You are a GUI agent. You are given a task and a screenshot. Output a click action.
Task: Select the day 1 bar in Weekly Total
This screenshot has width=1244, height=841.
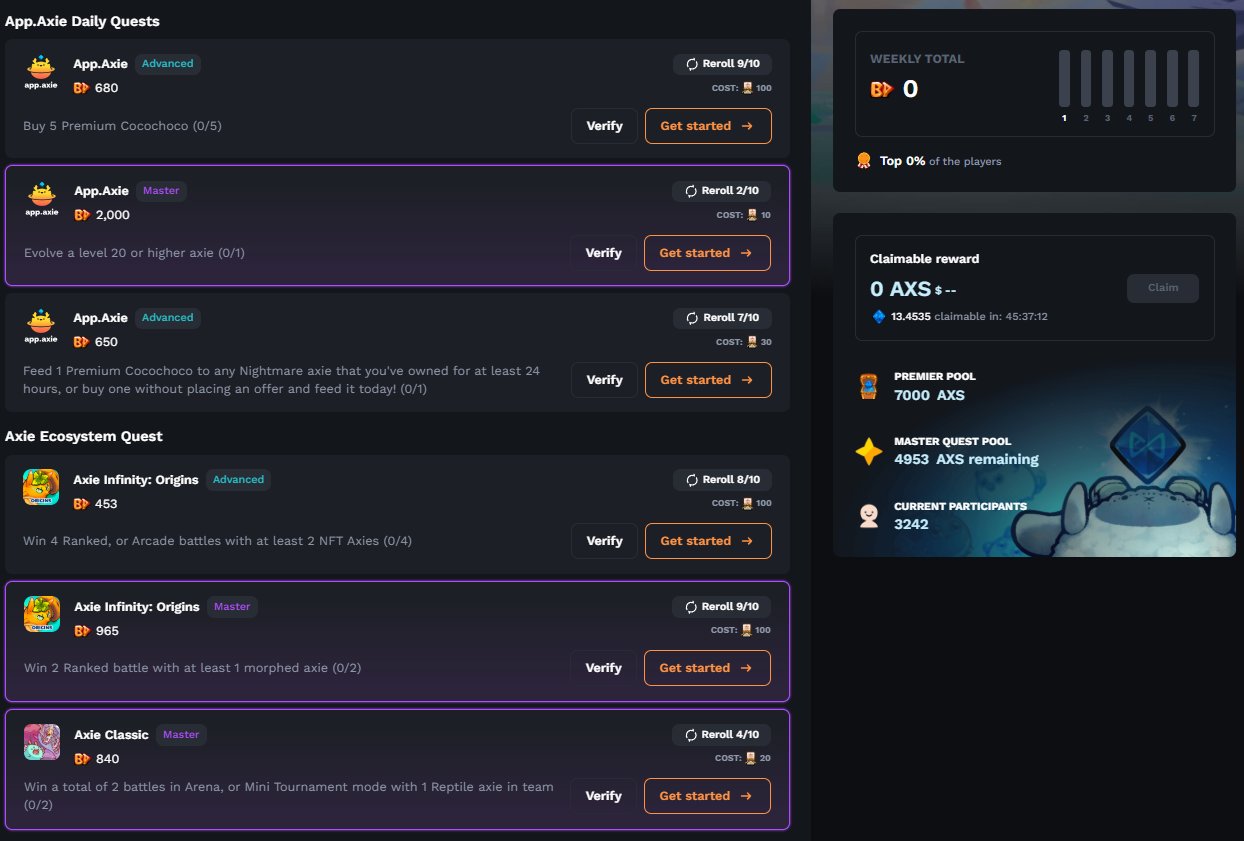pos(1064,79)
